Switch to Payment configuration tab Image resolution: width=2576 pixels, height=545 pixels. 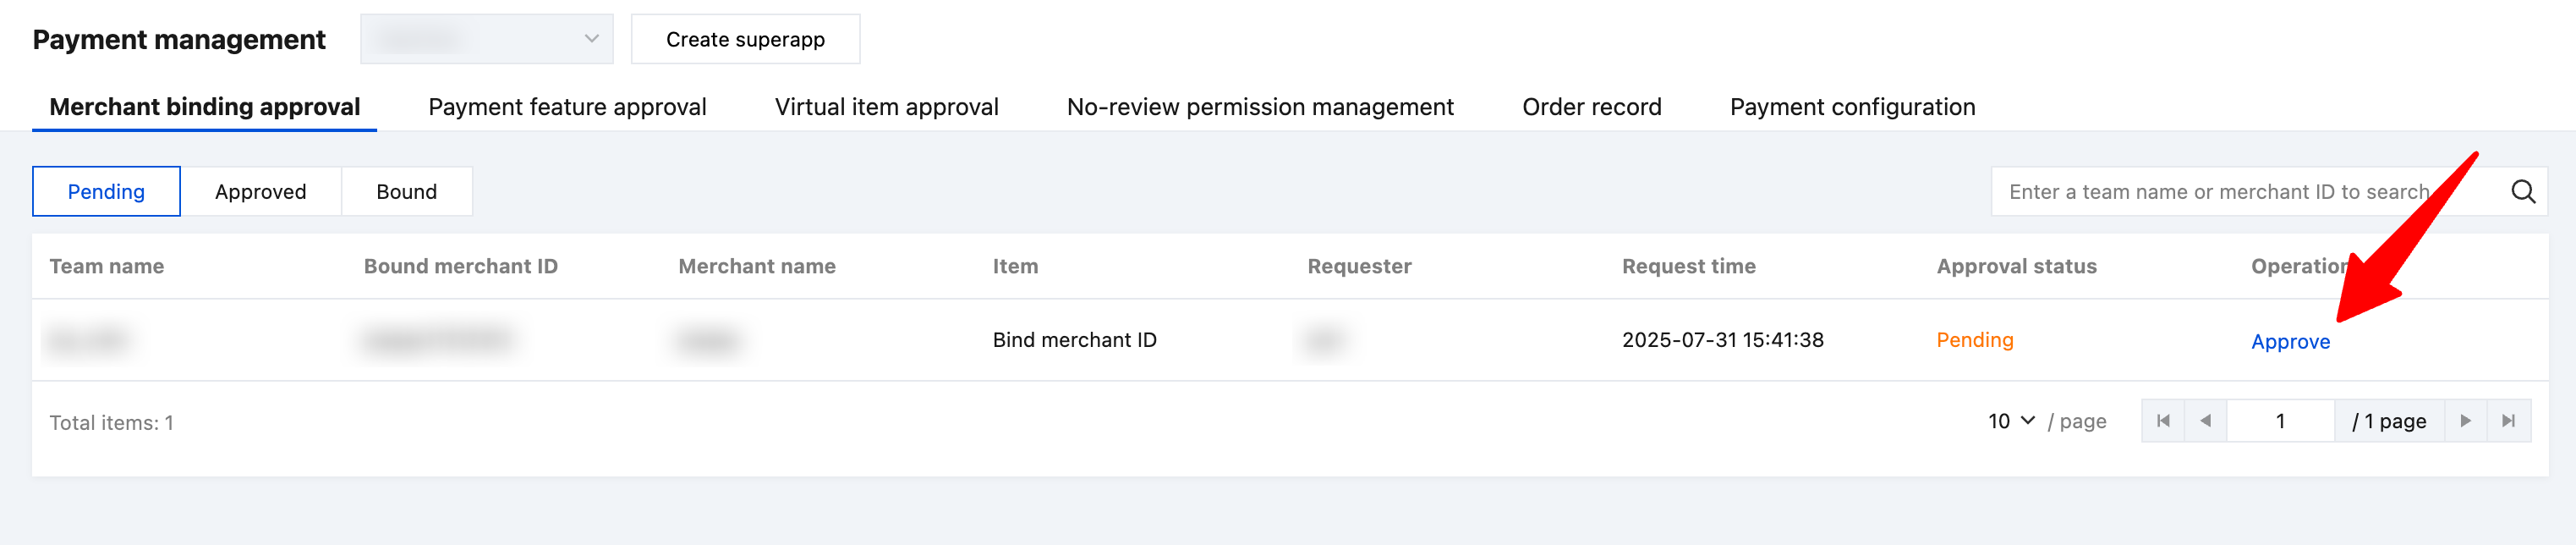(x=1852, y=107)
